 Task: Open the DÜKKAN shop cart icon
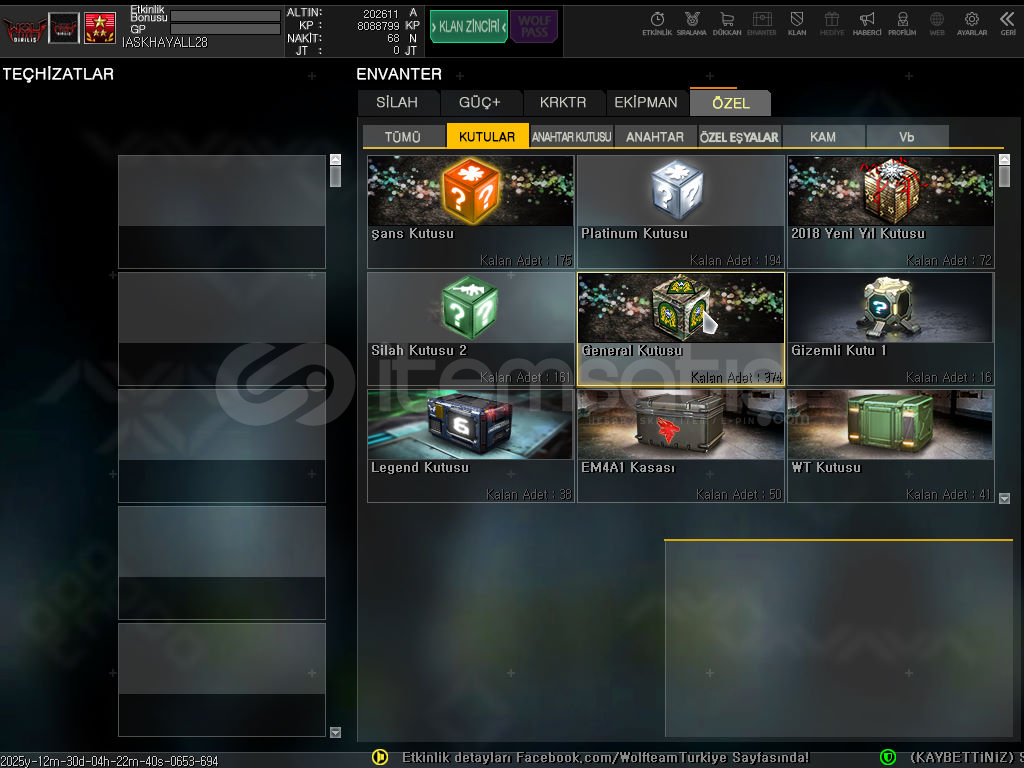[x=727, y=24]
